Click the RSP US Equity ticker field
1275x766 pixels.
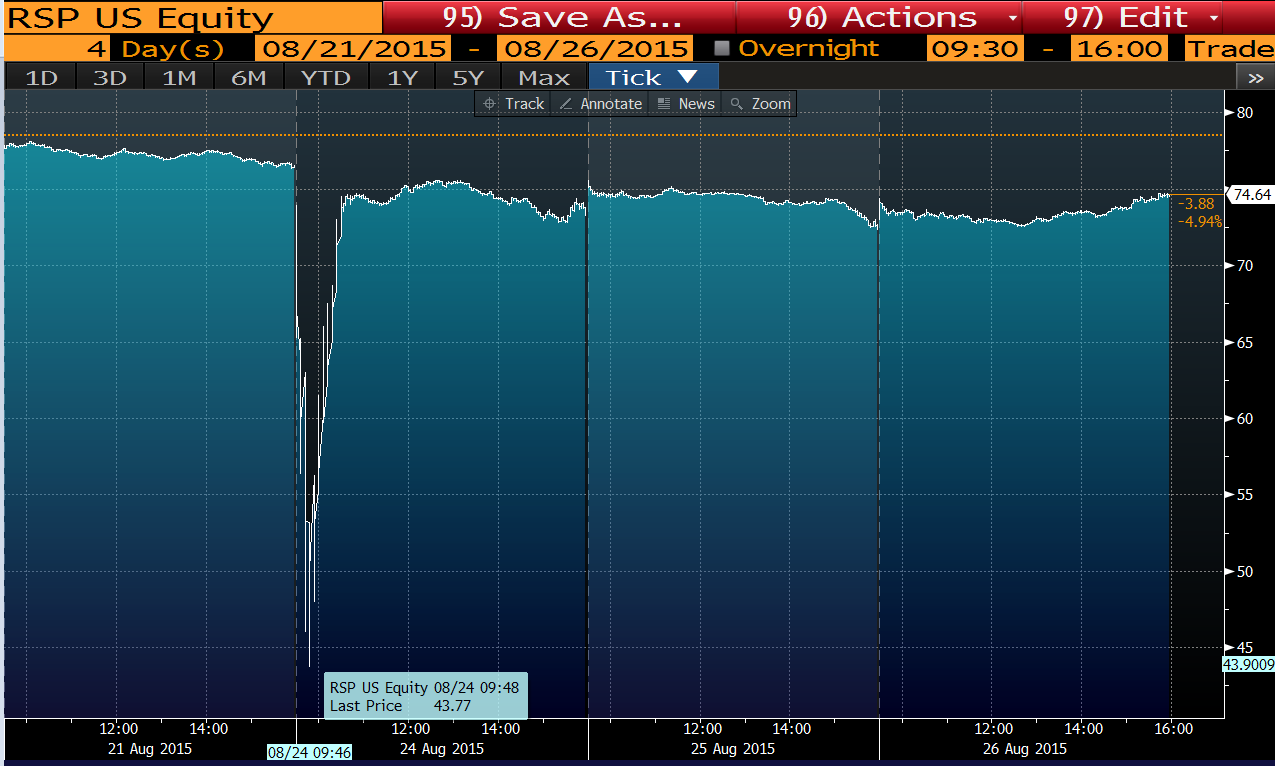click(x=140, y=17)
